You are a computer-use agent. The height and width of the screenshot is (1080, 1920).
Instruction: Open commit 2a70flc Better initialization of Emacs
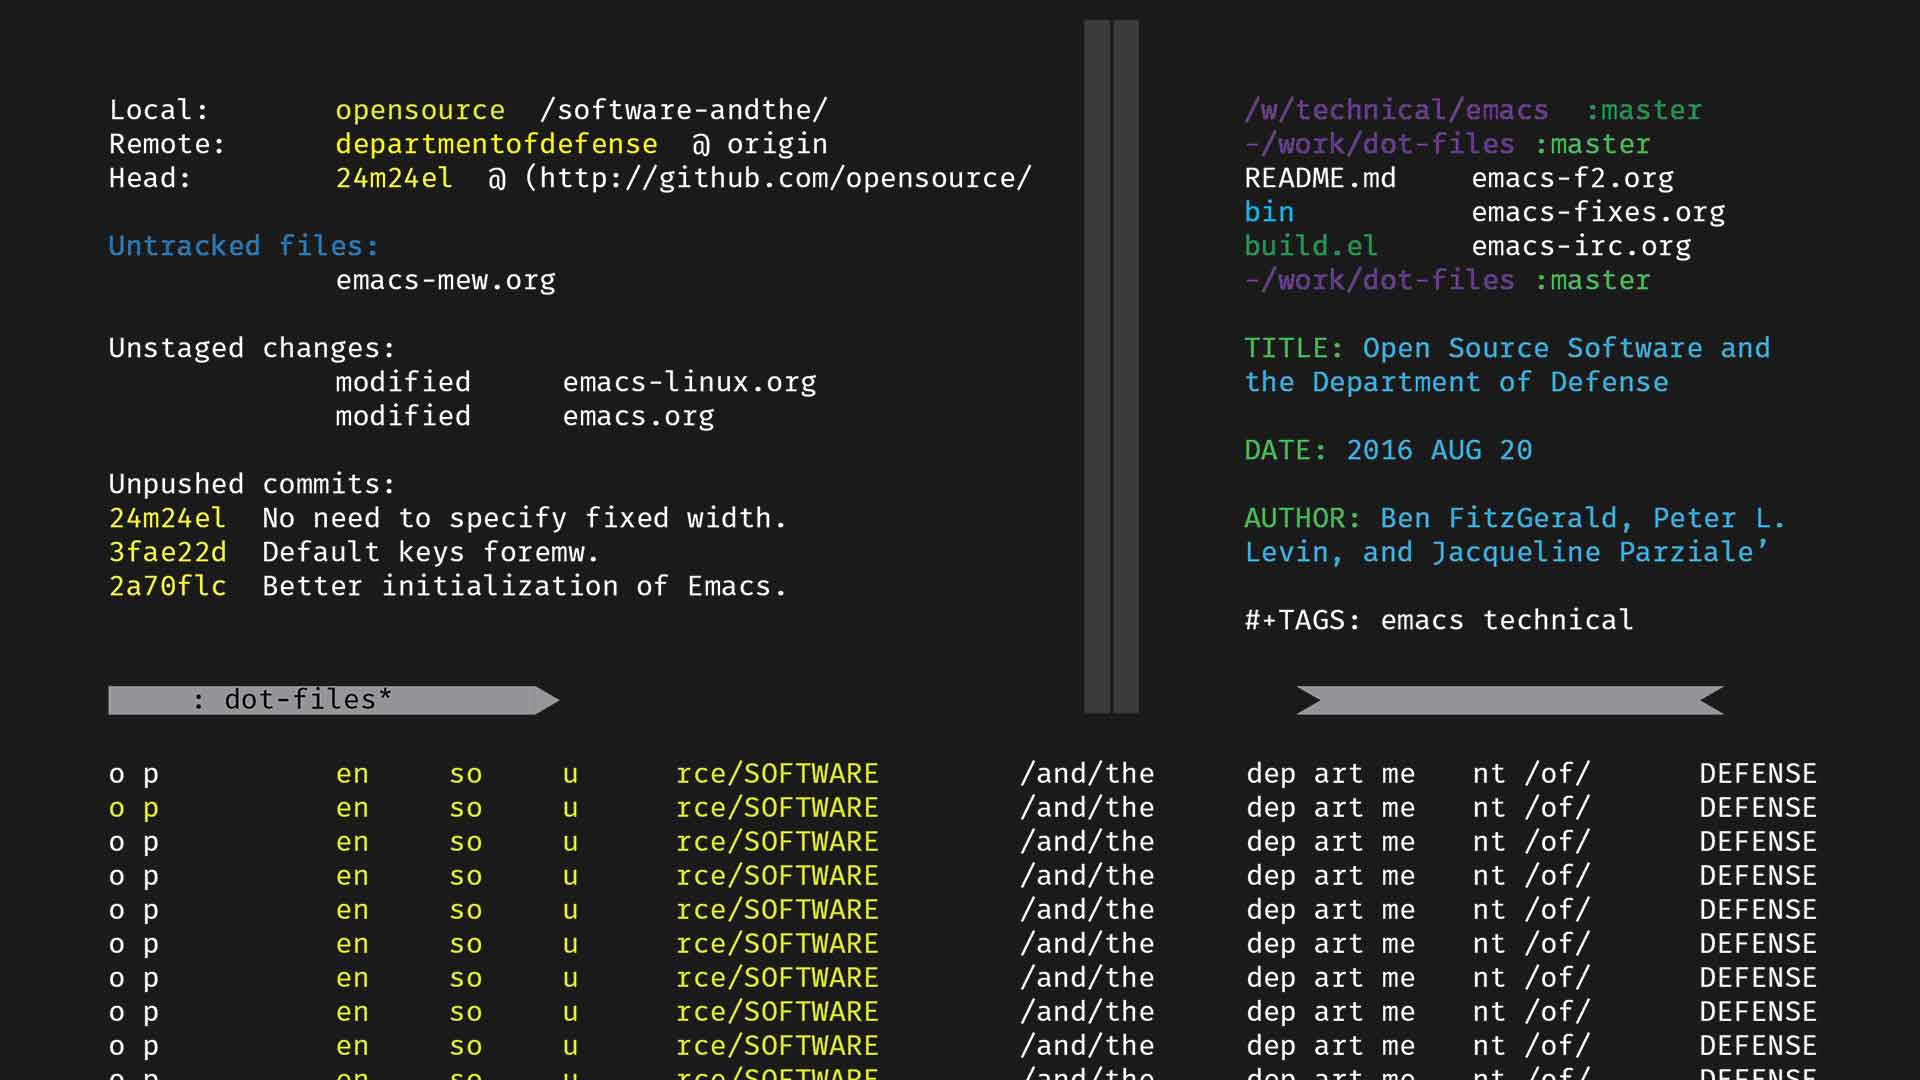pos(447,586)
